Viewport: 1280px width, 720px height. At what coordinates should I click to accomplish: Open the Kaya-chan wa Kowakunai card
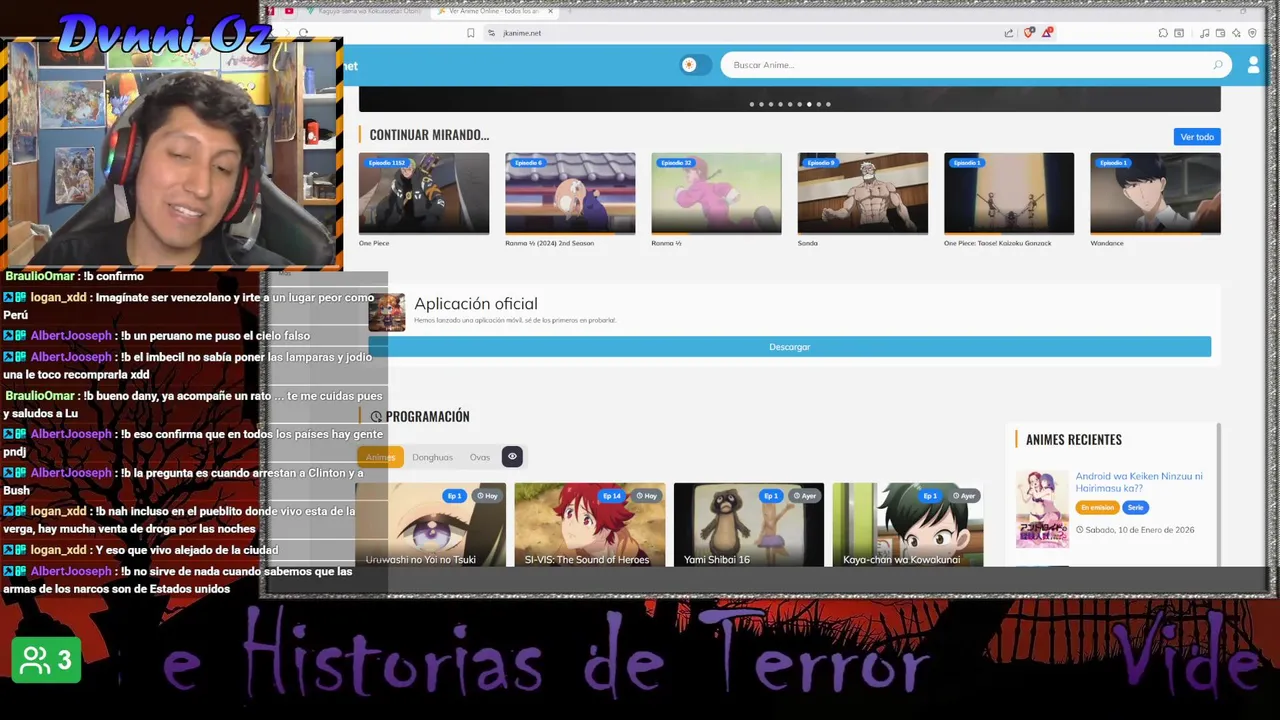click(908, 525)
